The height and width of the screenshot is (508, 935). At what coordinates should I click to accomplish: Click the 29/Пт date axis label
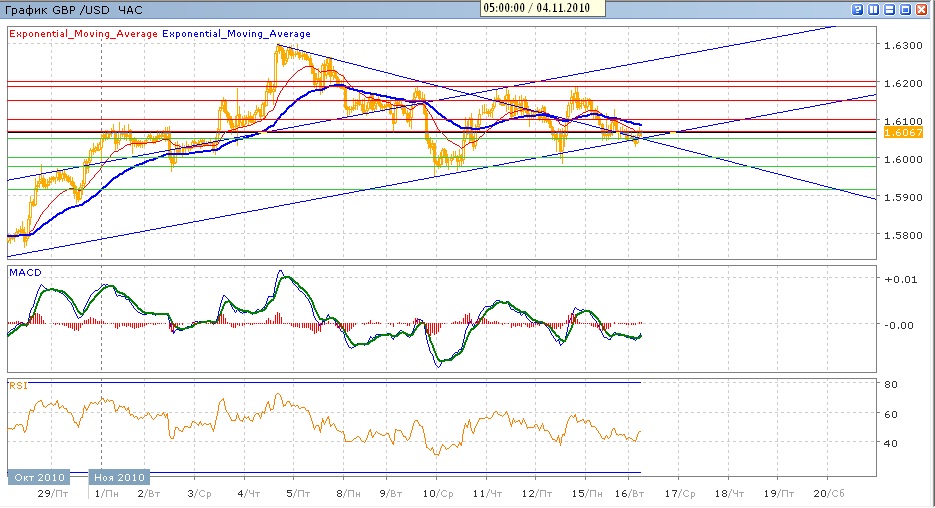point(52,494)
